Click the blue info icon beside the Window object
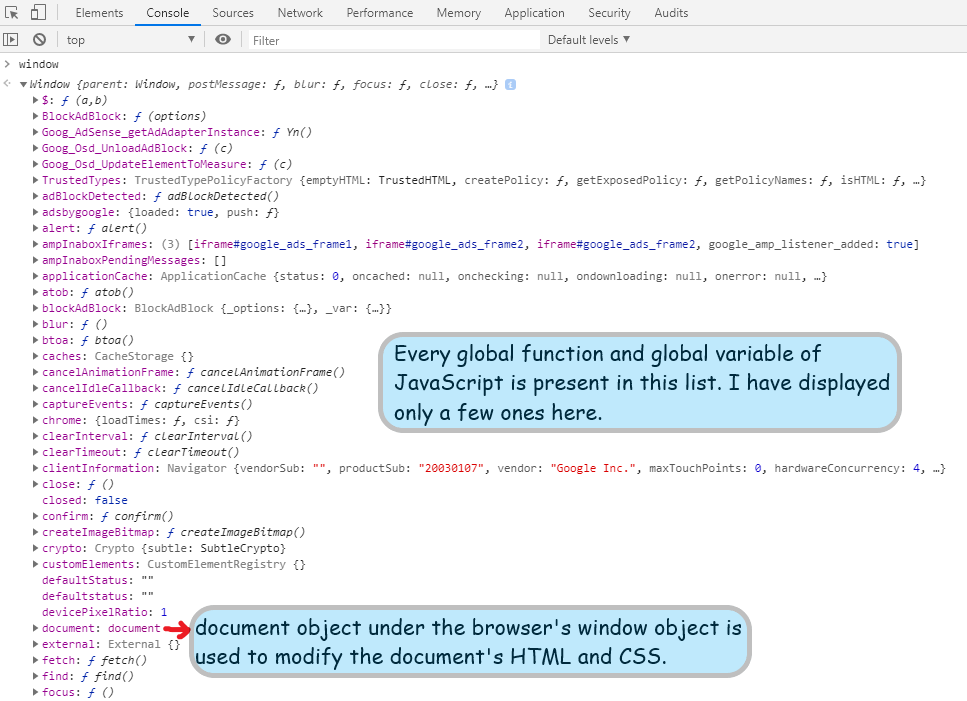Image resolution: width=967 pixels, height=701 pixels. click(509, 85)
